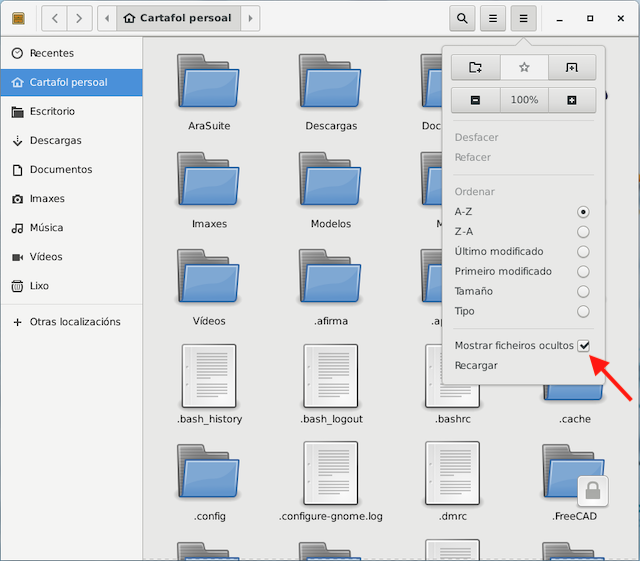
Task: Select Tamaño sort radio button
Action: (583, 292)
